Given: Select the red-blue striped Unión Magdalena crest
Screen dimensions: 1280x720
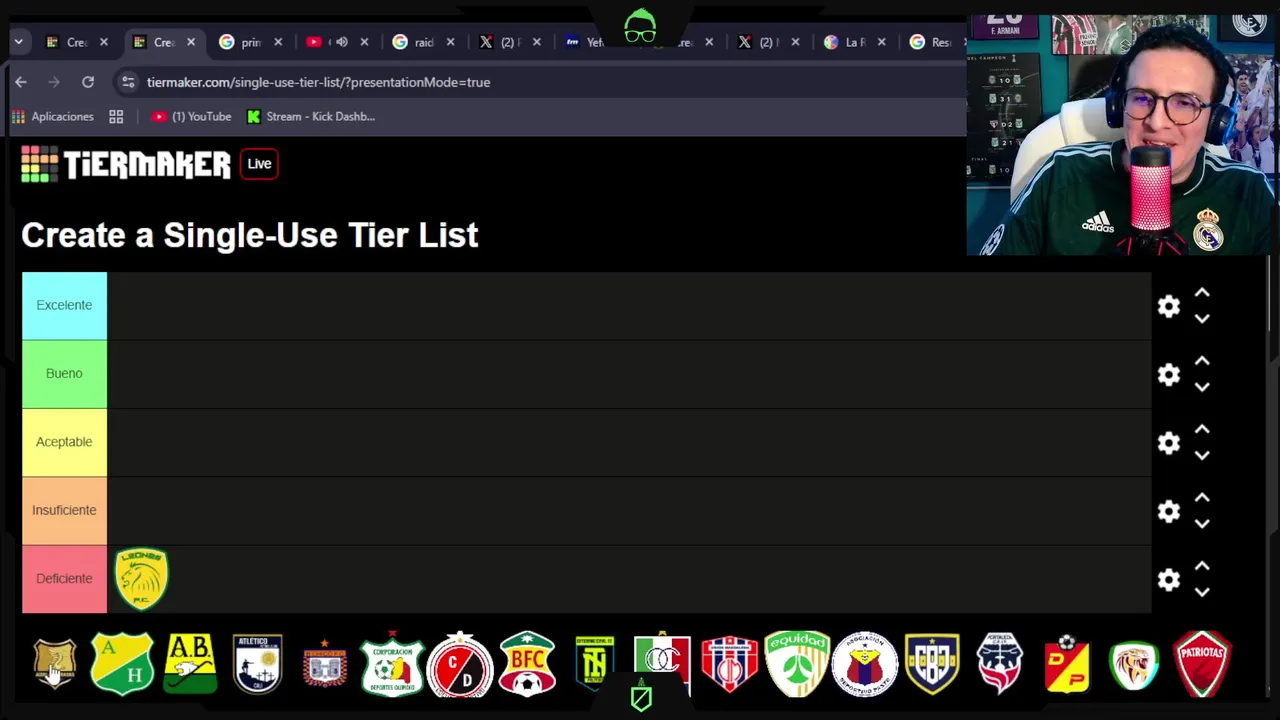Looking at the screenshot, I should tap(729, 663).
